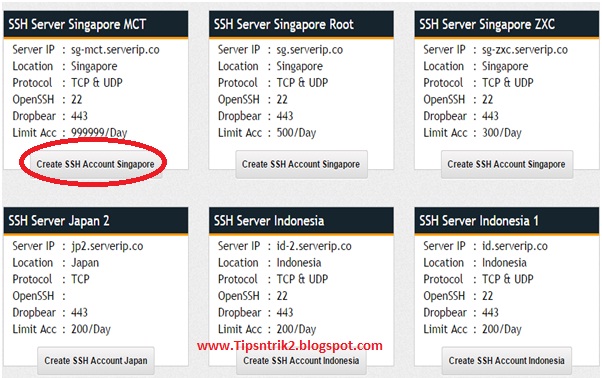Click Create SSH Account Japan button
This screenshot has height=378, width=602.
(96, 361)
